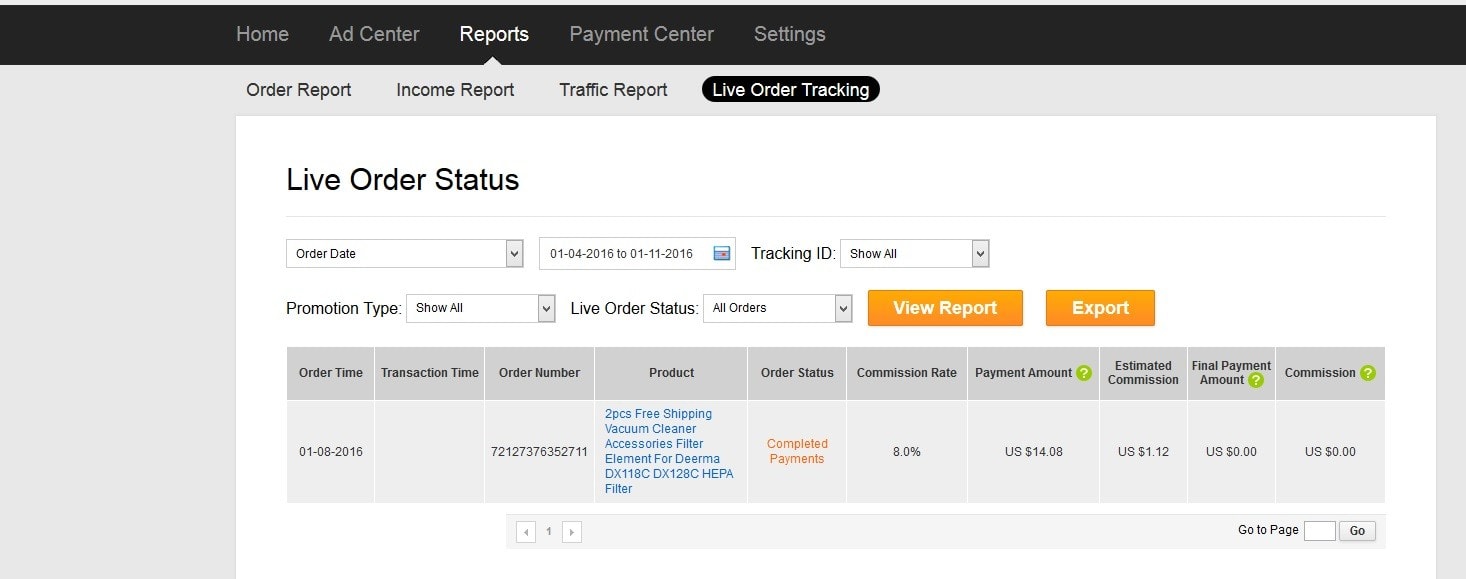Switch to the Income Report tab
Viewport: 1466px width, 579px height.
[455, 90]
